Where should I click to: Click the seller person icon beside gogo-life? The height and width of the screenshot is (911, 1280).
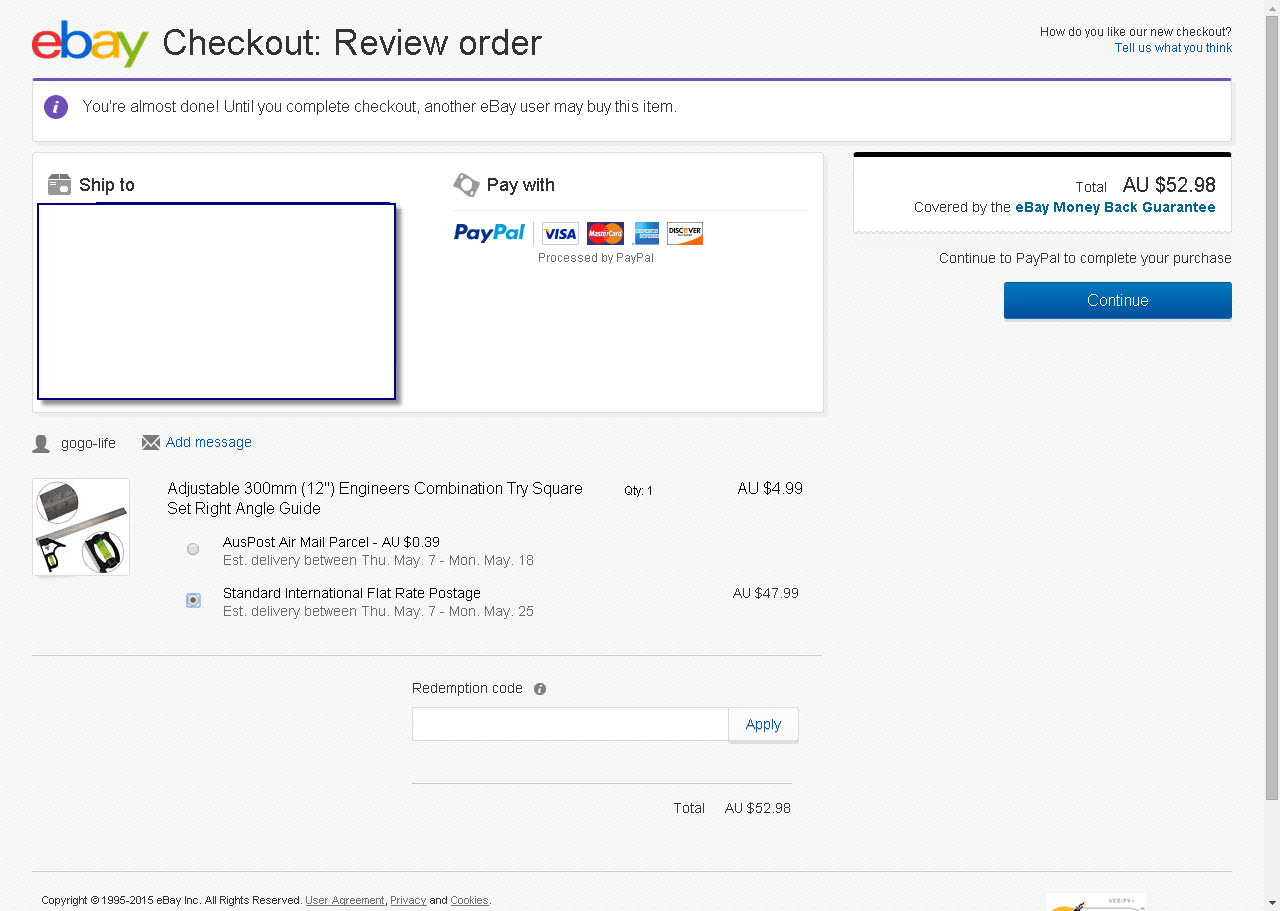coord(41,443)
